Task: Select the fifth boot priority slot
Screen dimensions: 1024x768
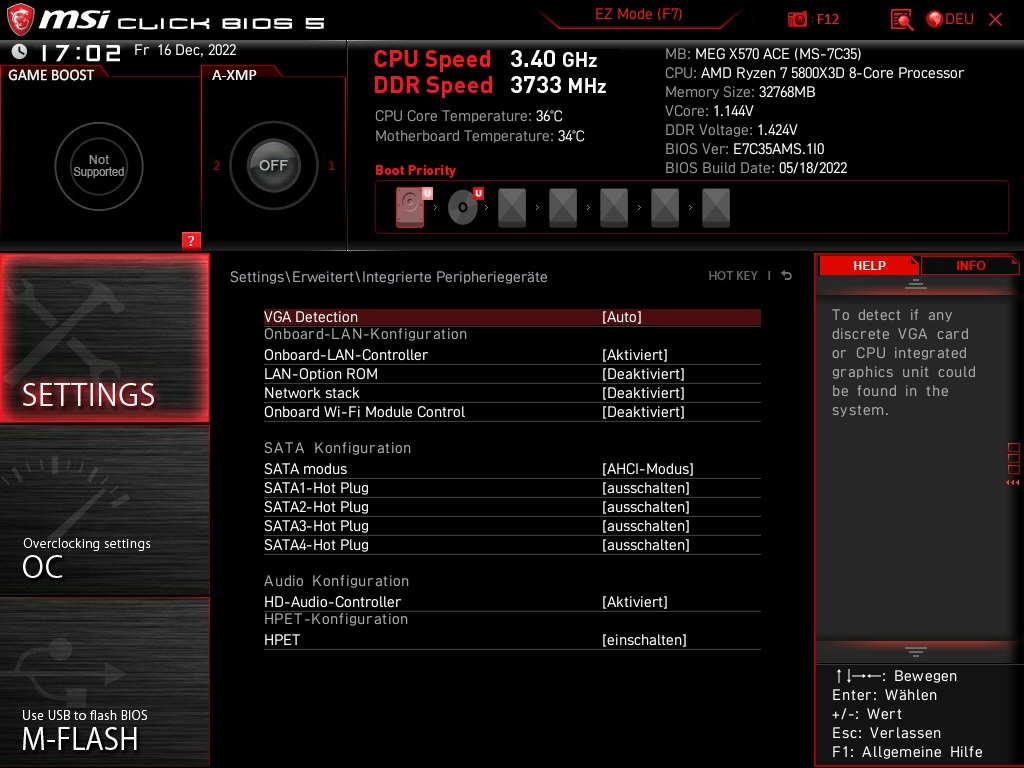Action: click(x=614, y=208)
